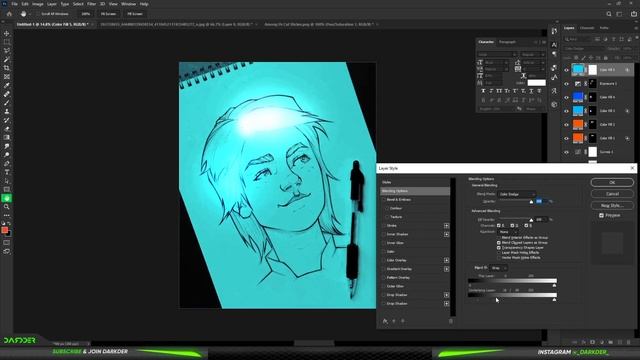Select the Gradient tool
The image size is (640, 360).
pyautogui.click(x=7, y=138)
